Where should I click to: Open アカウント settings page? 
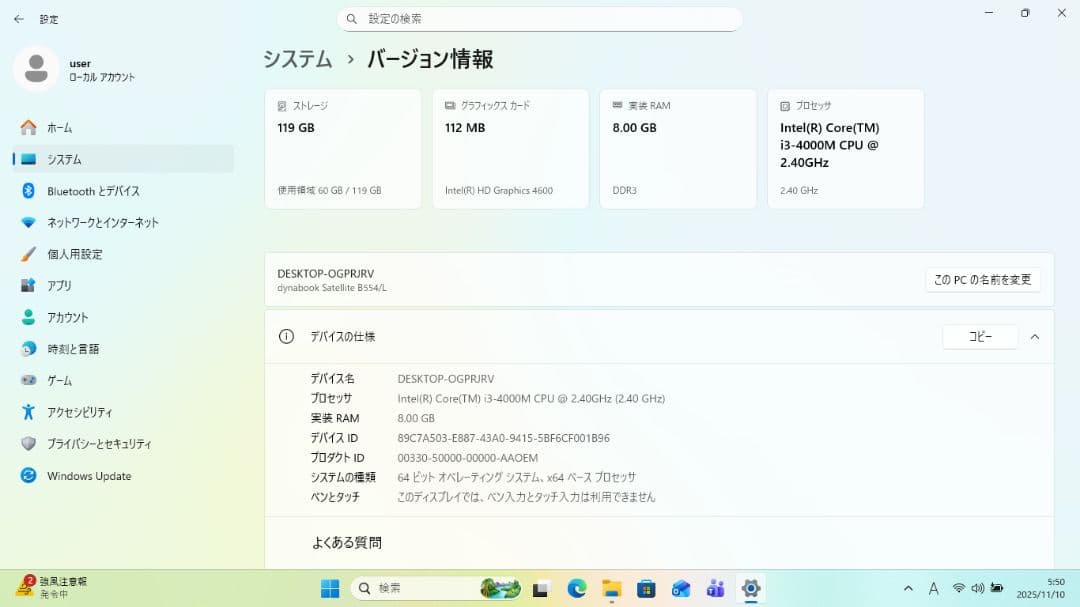pos(67,317)
